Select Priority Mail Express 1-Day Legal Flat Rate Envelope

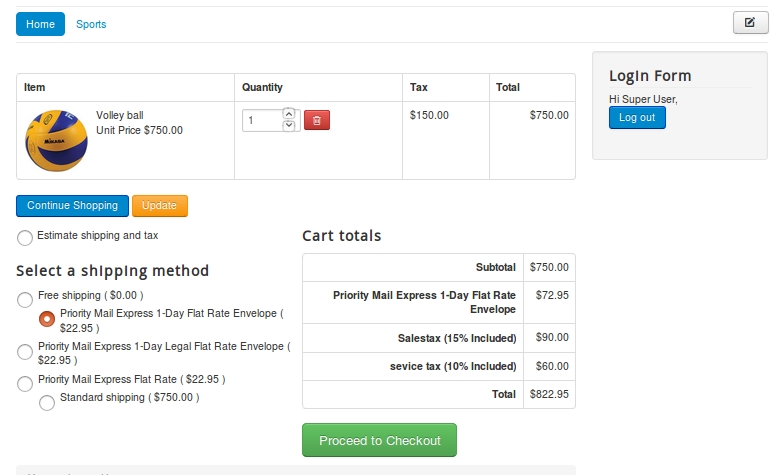(x=25, y=352)
